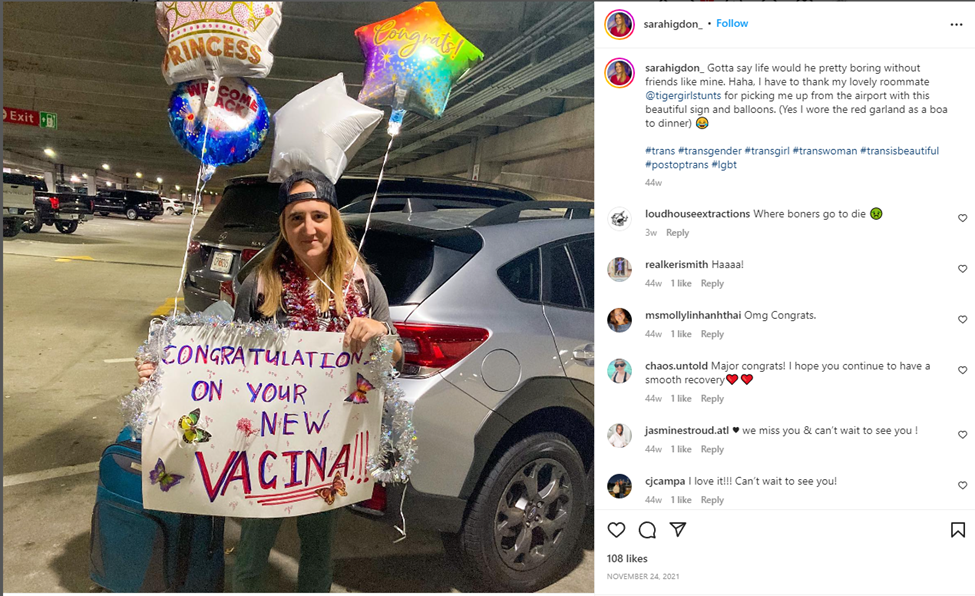View the realkerismith commenter profile picture
The width and height of the screenshot is (975, 596).
pos(620,269)
